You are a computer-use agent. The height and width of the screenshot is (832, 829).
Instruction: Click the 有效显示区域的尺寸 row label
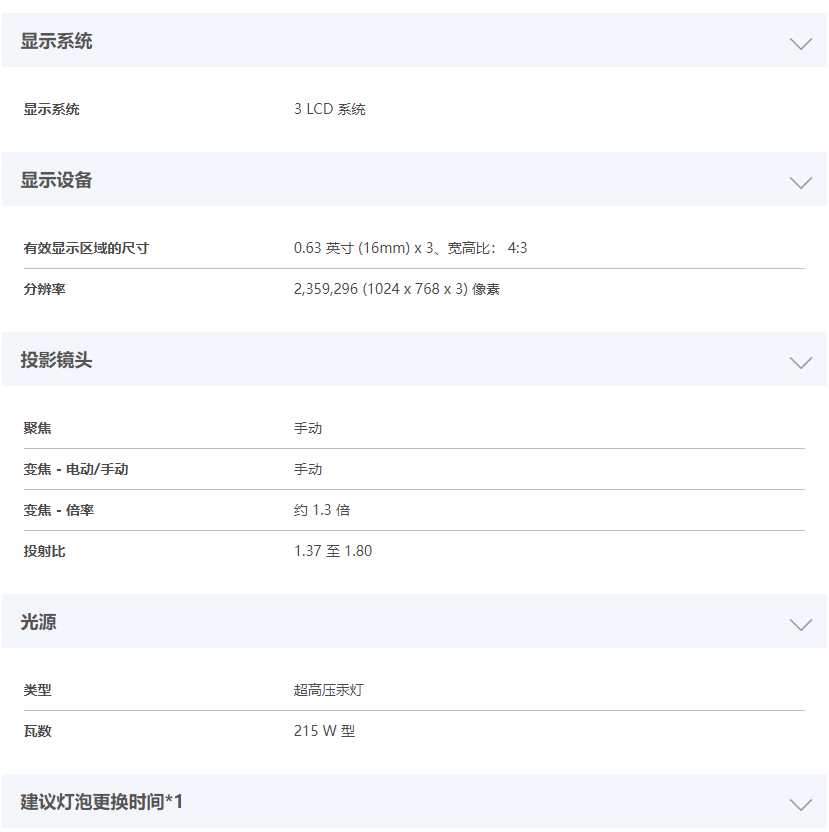pos(86,248)
